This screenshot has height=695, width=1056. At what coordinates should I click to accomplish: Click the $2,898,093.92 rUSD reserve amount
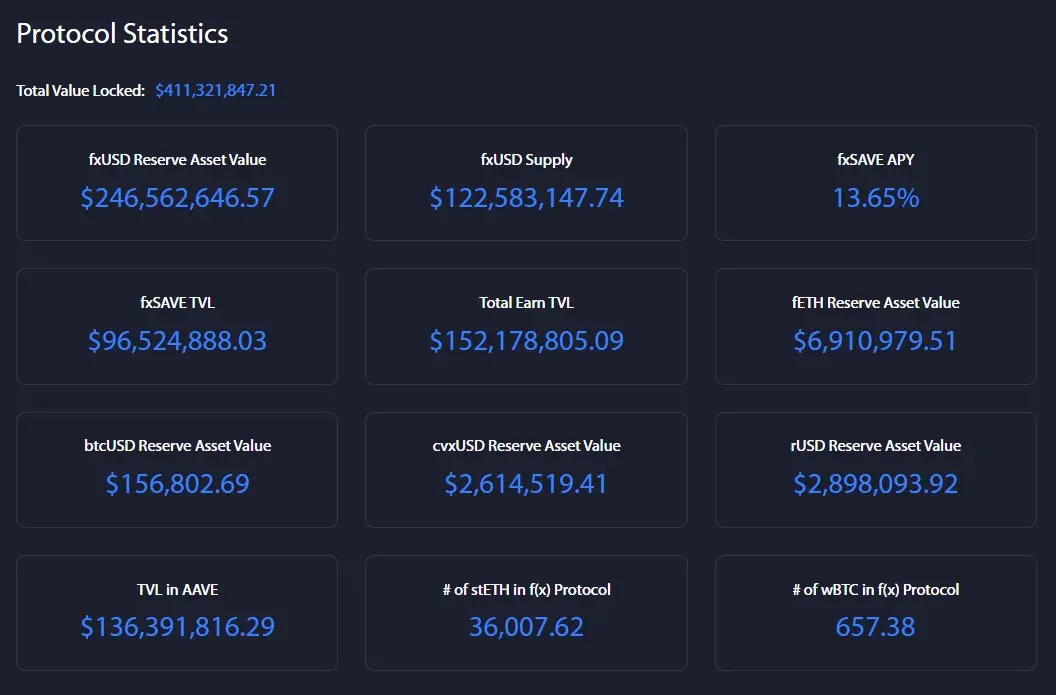coord(876,484)
